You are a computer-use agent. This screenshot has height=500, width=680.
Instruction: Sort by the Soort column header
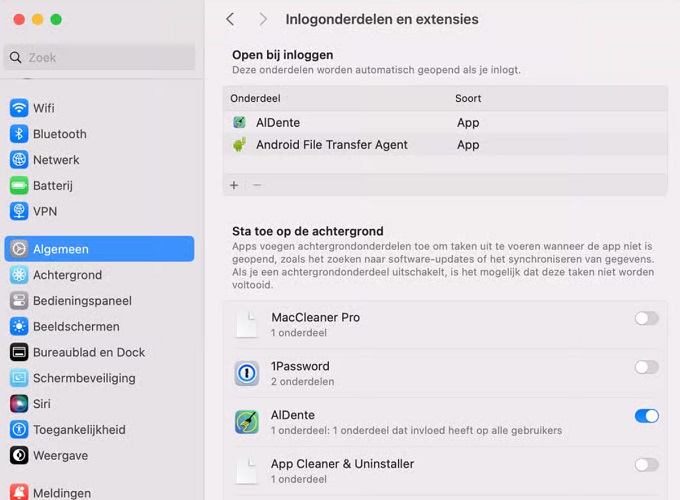[468, 98]
